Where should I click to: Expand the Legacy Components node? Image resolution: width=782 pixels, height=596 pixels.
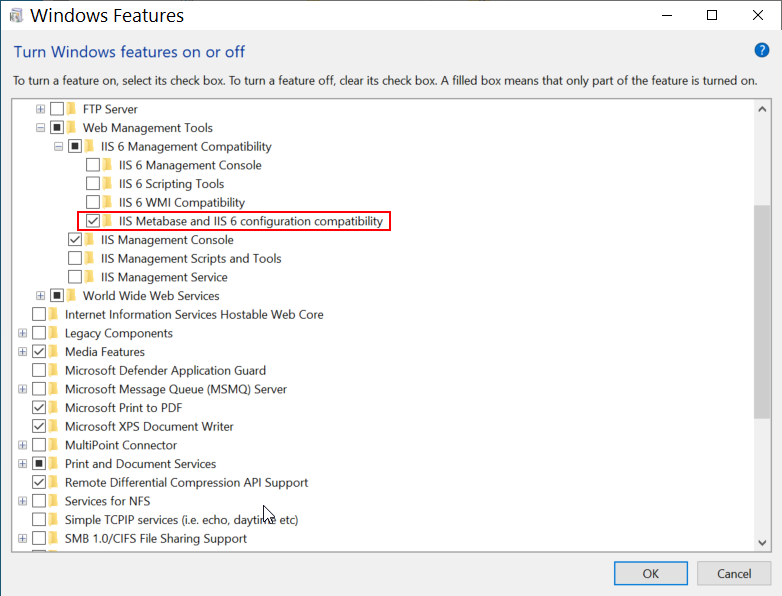tap(22, 333)
